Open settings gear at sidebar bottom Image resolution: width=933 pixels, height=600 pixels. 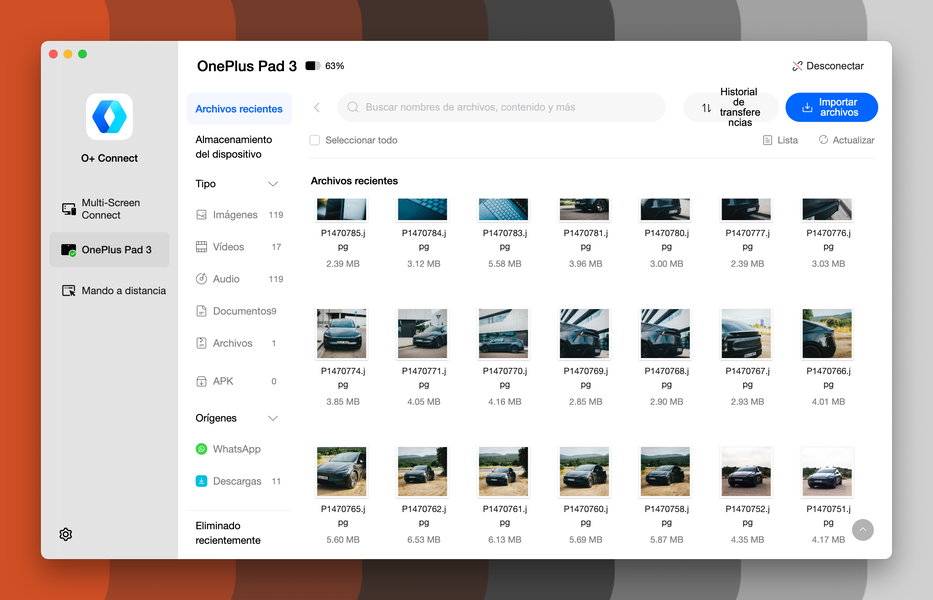(66, 534)
